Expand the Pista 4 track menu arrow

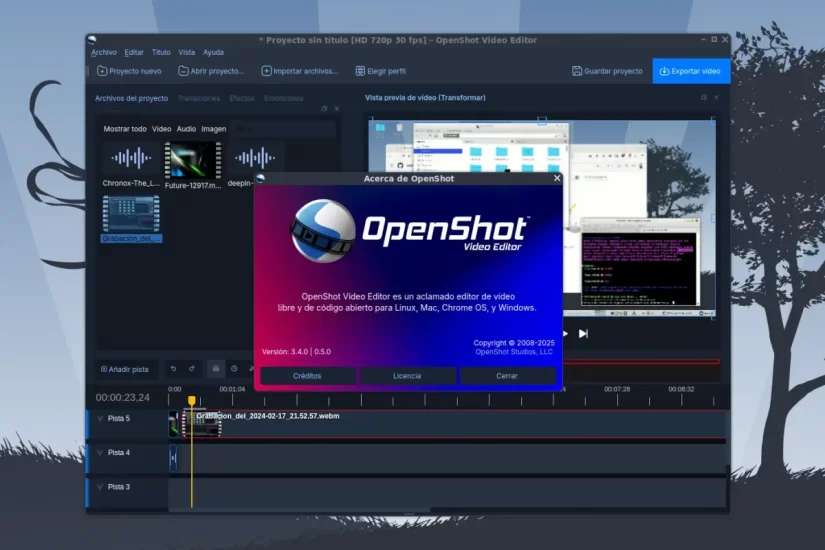pos(99,453)
